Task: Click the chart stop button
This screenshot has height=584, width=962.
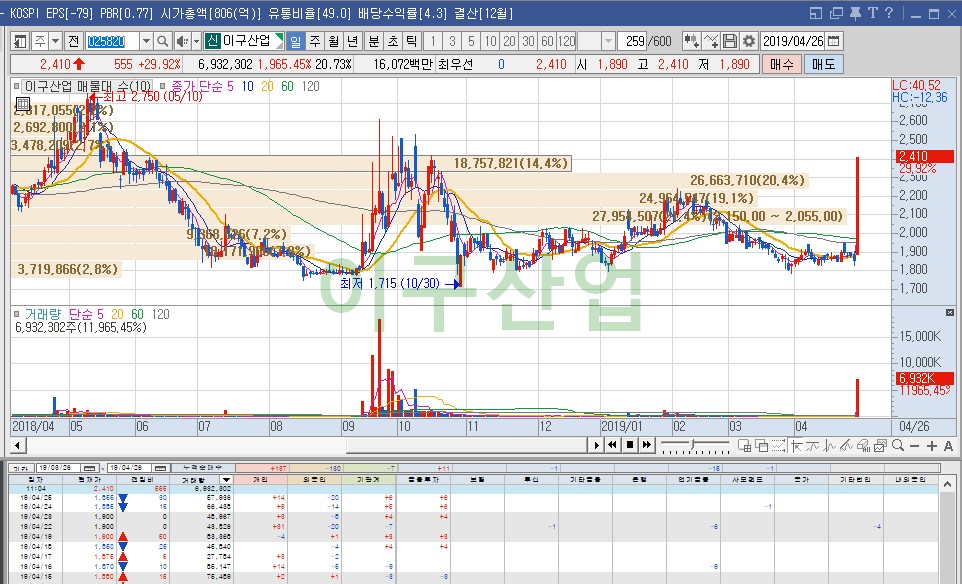Action: point(629,445)
